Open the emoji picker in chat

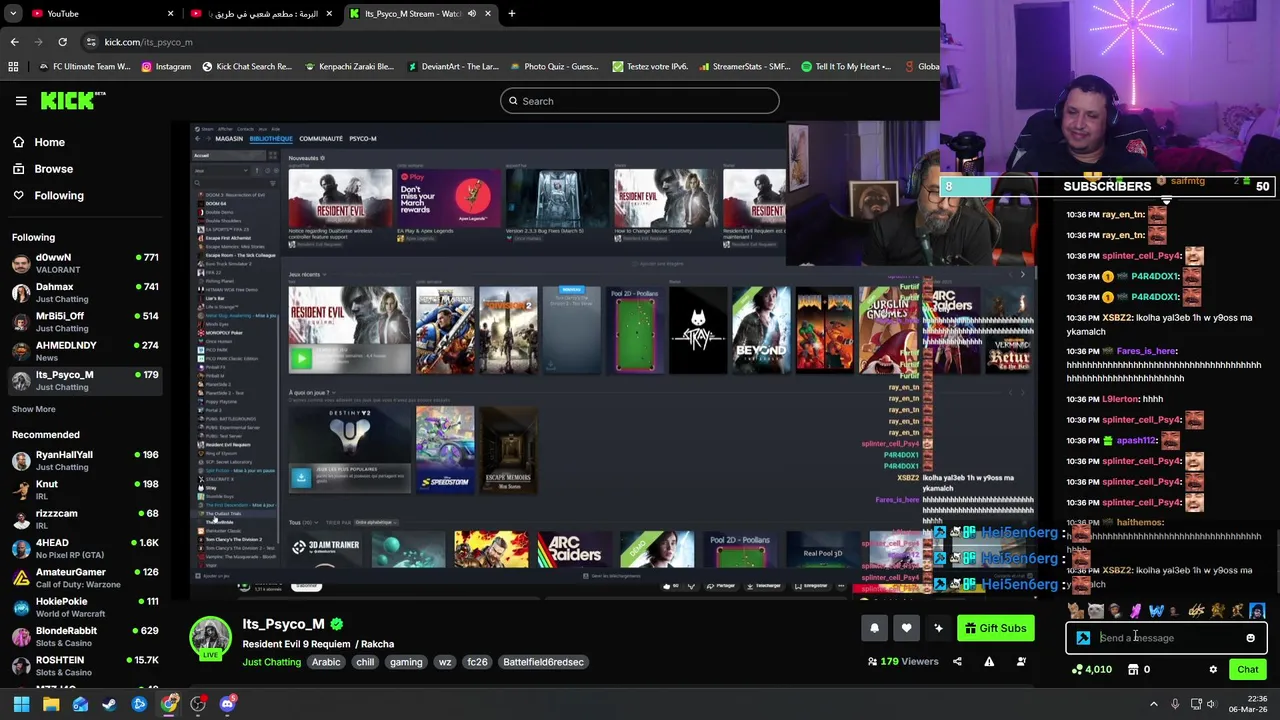pos(1250,638)
